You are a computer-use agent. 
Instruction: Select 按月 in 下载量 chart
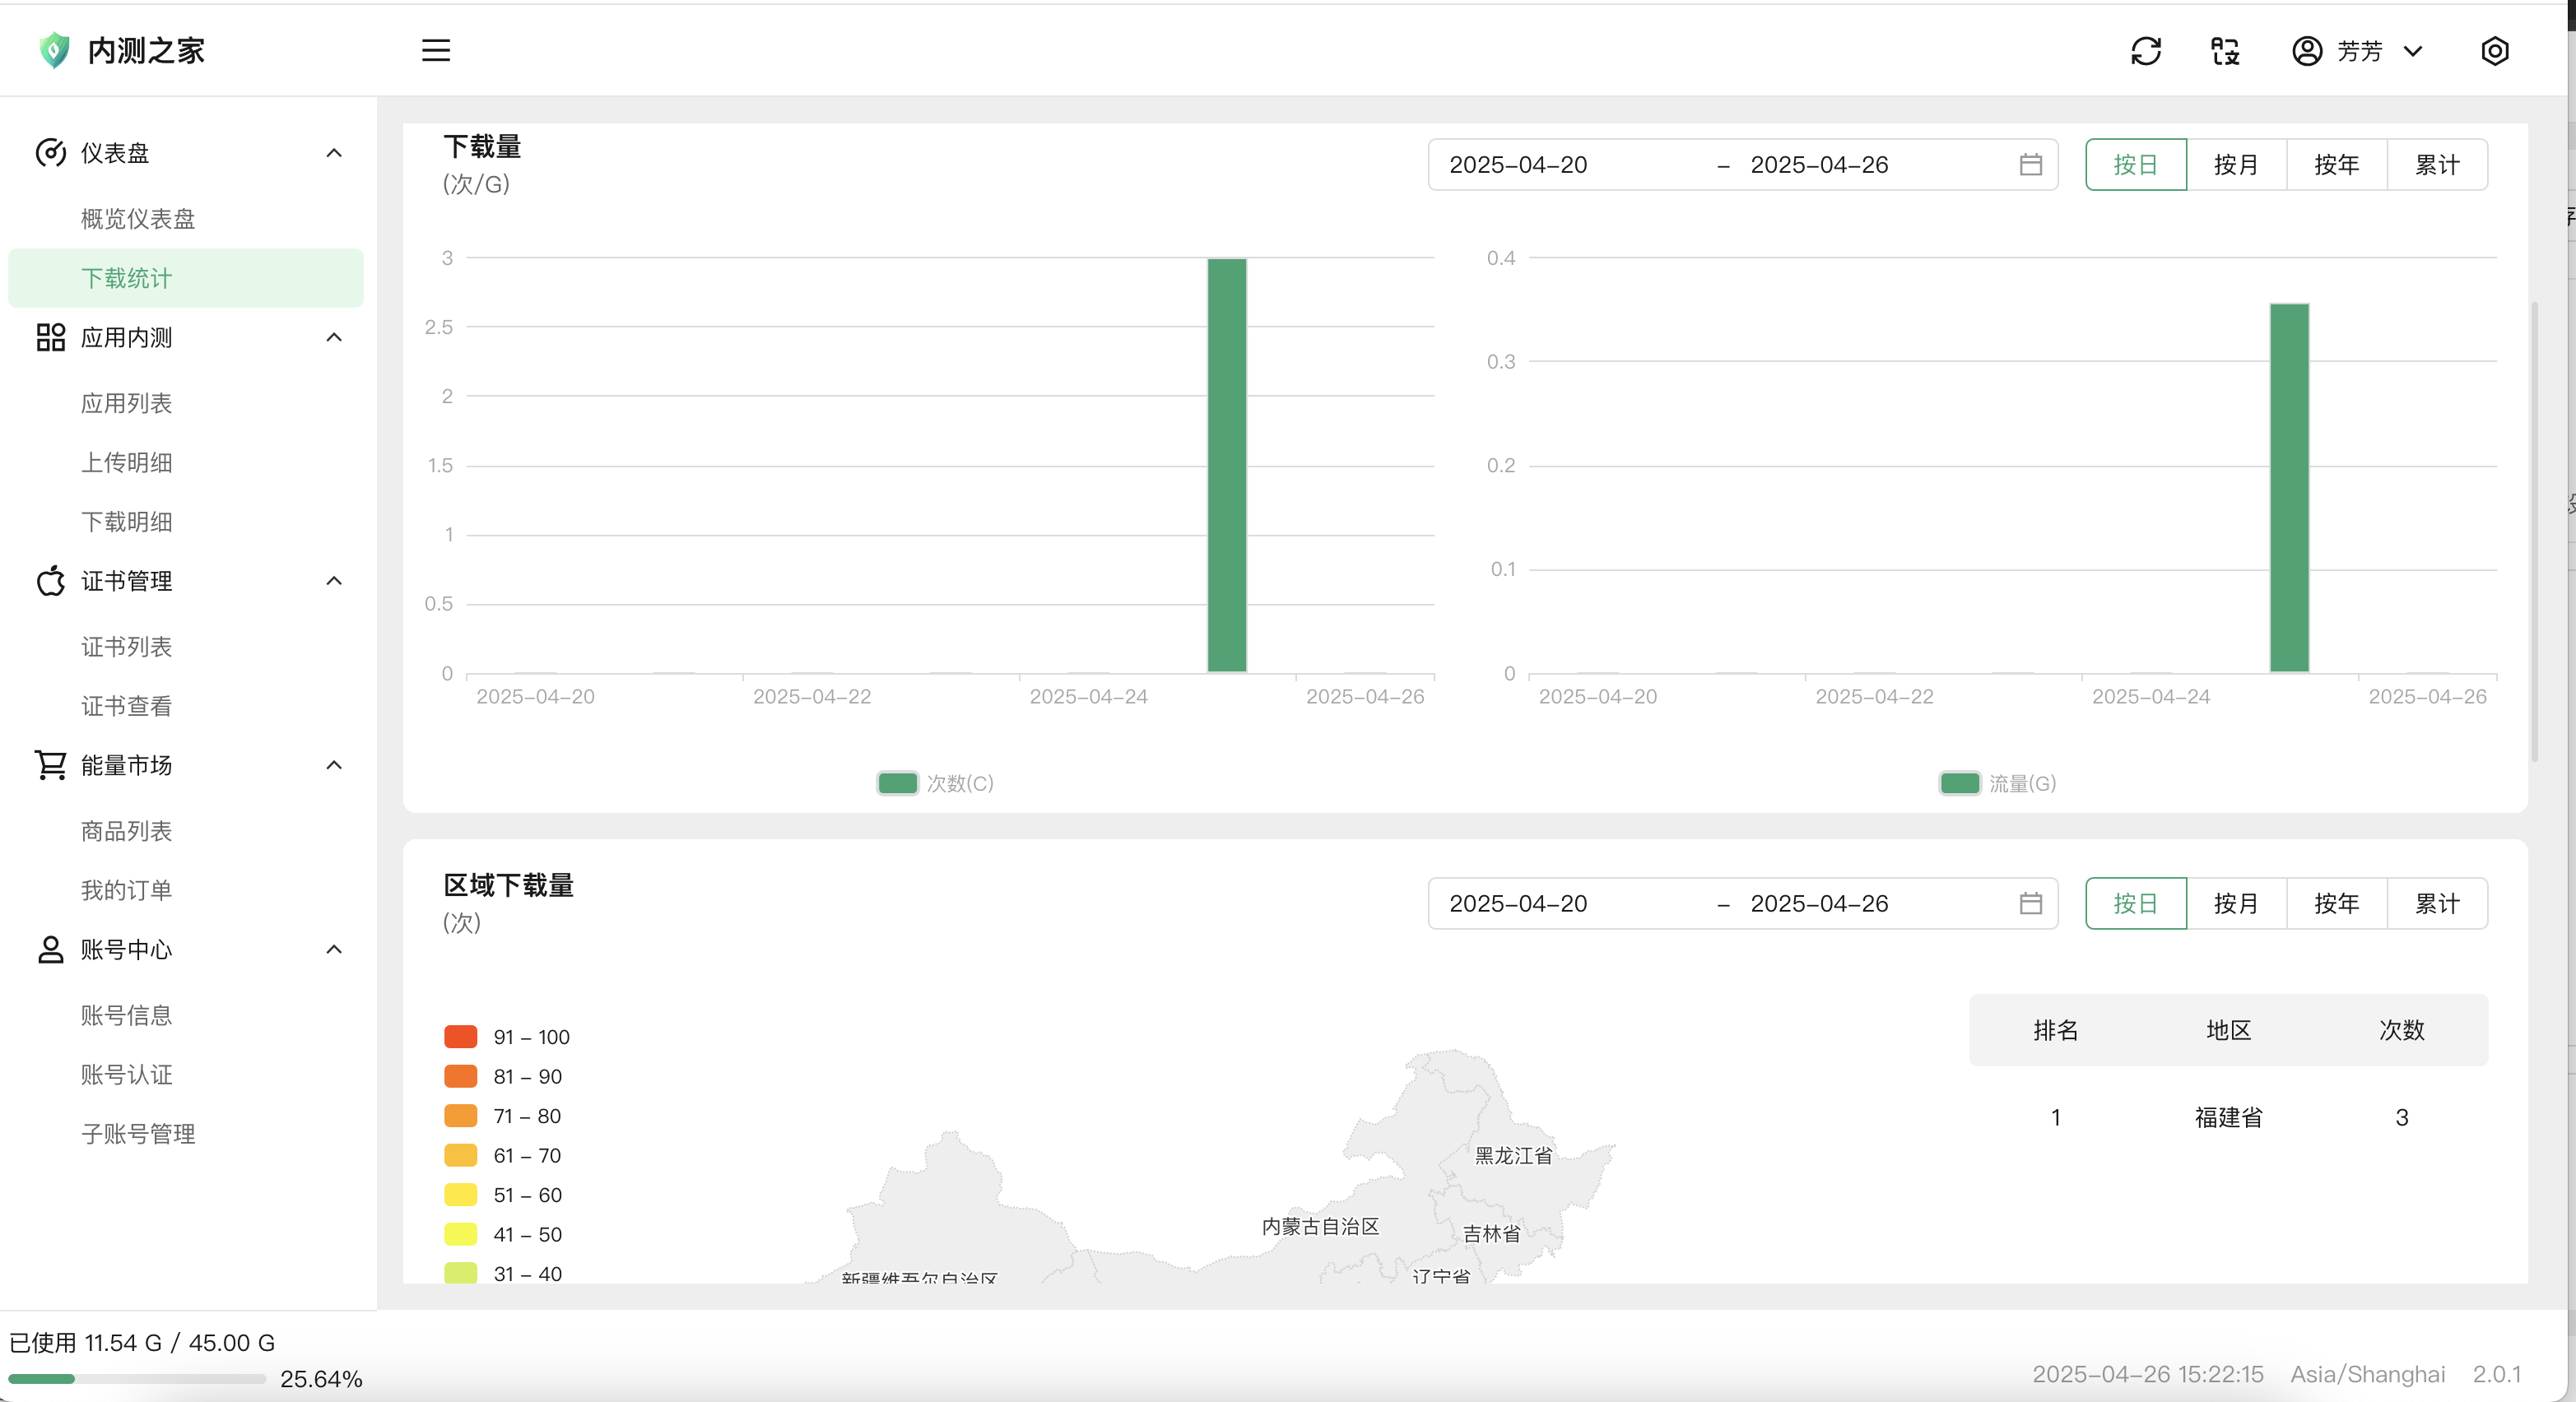[x=2236, y=164]
